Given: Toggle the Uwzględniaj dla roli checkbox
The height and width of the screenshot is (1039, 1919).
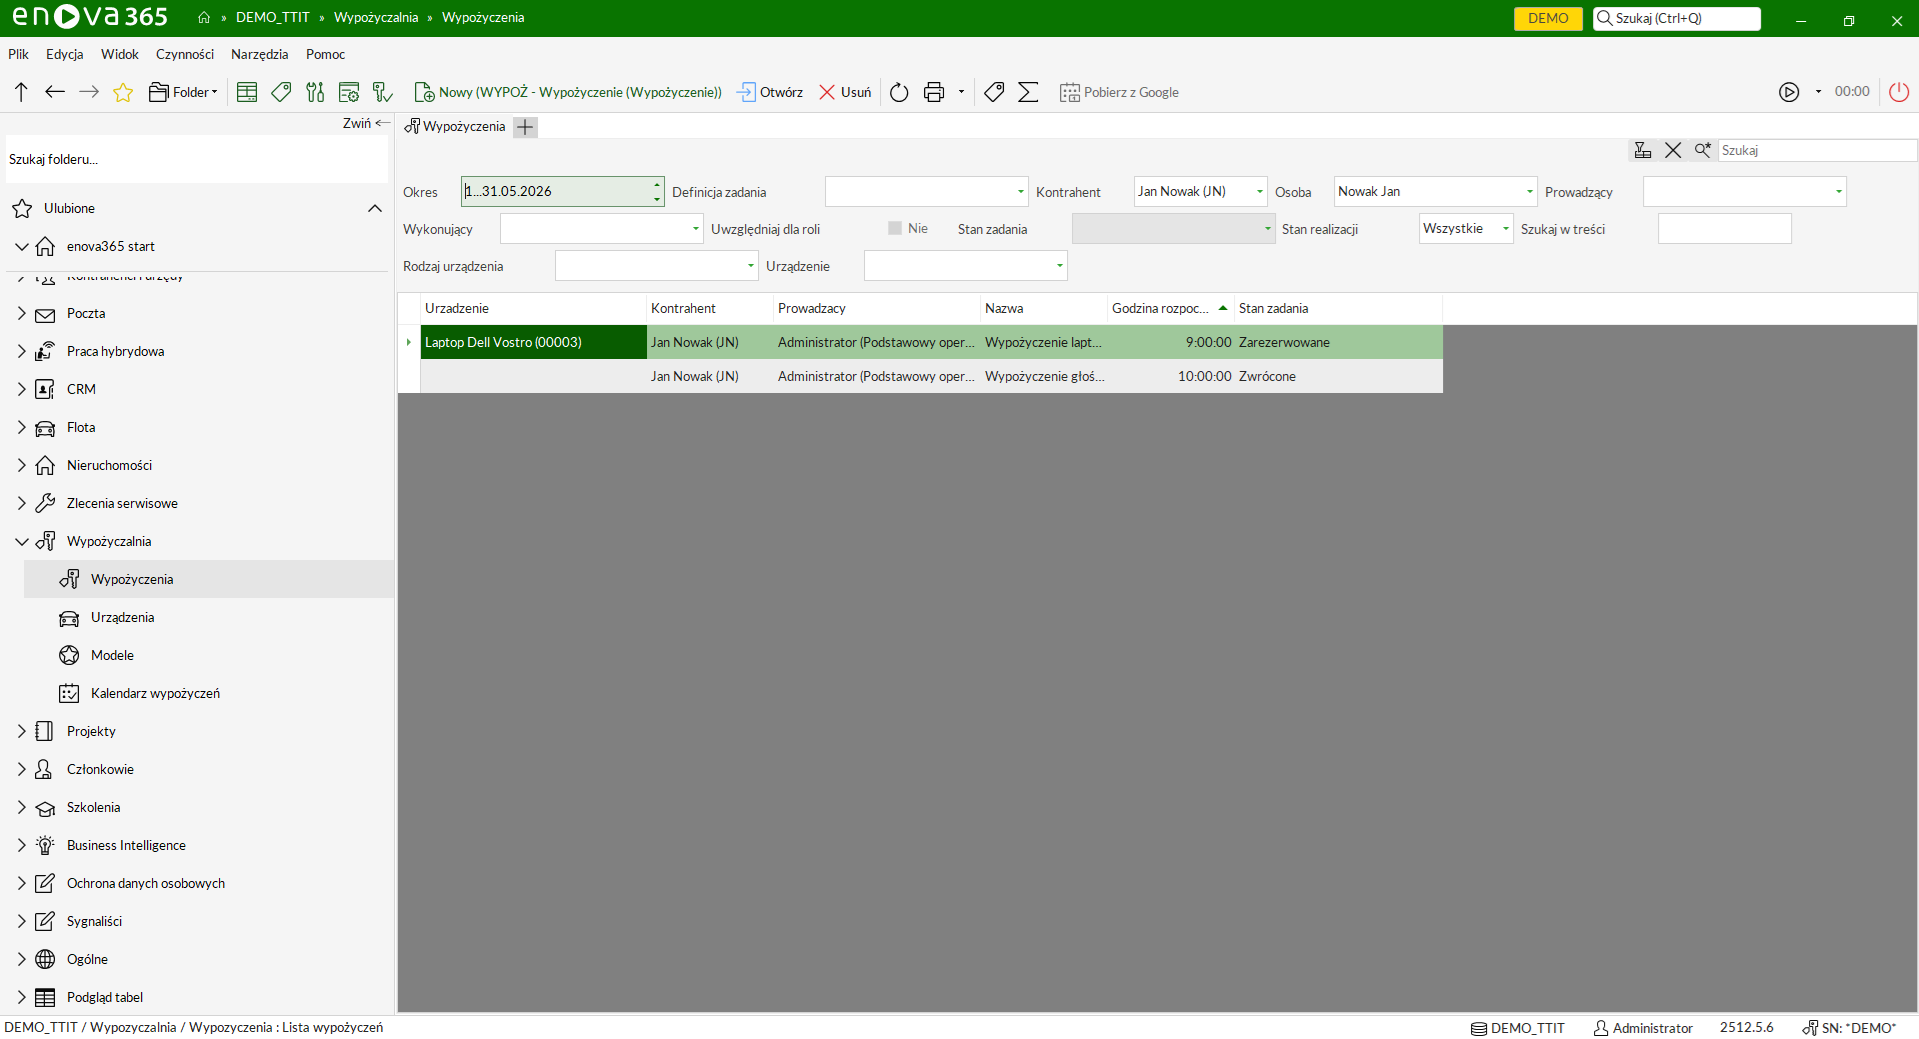Looking at the screenshot, I should point(895,228).
